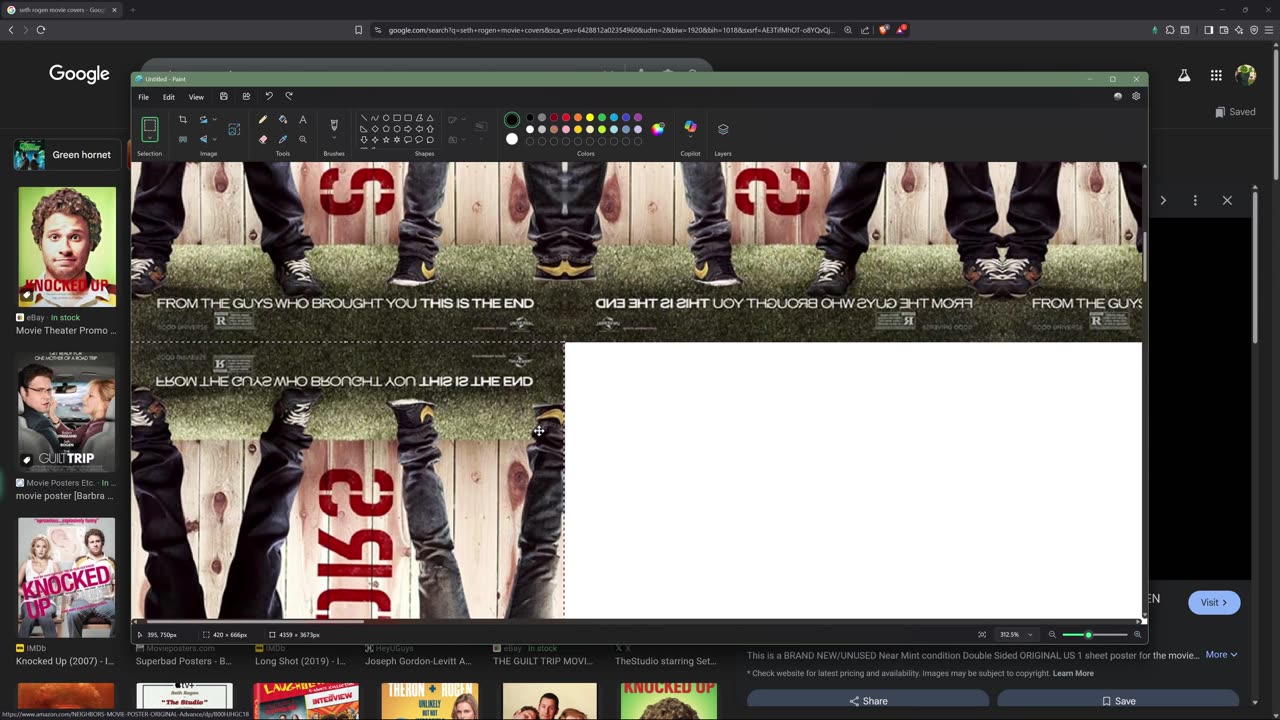Switch to the seth rogen movie covers tab
The image size is (1280, 720).
60,10
